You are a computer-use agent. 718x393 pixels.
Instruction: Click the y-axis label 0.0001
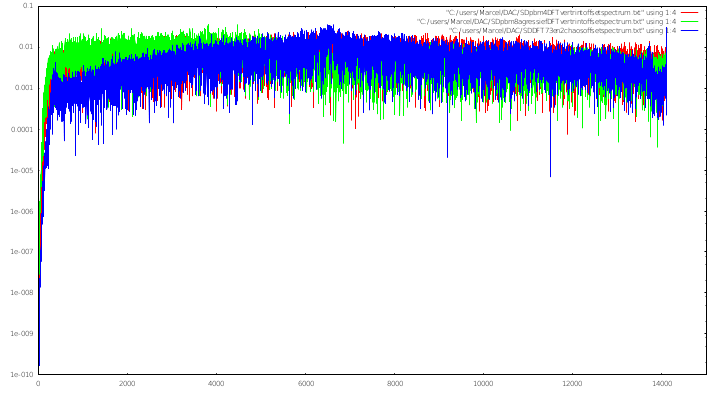tap(22, 130)
